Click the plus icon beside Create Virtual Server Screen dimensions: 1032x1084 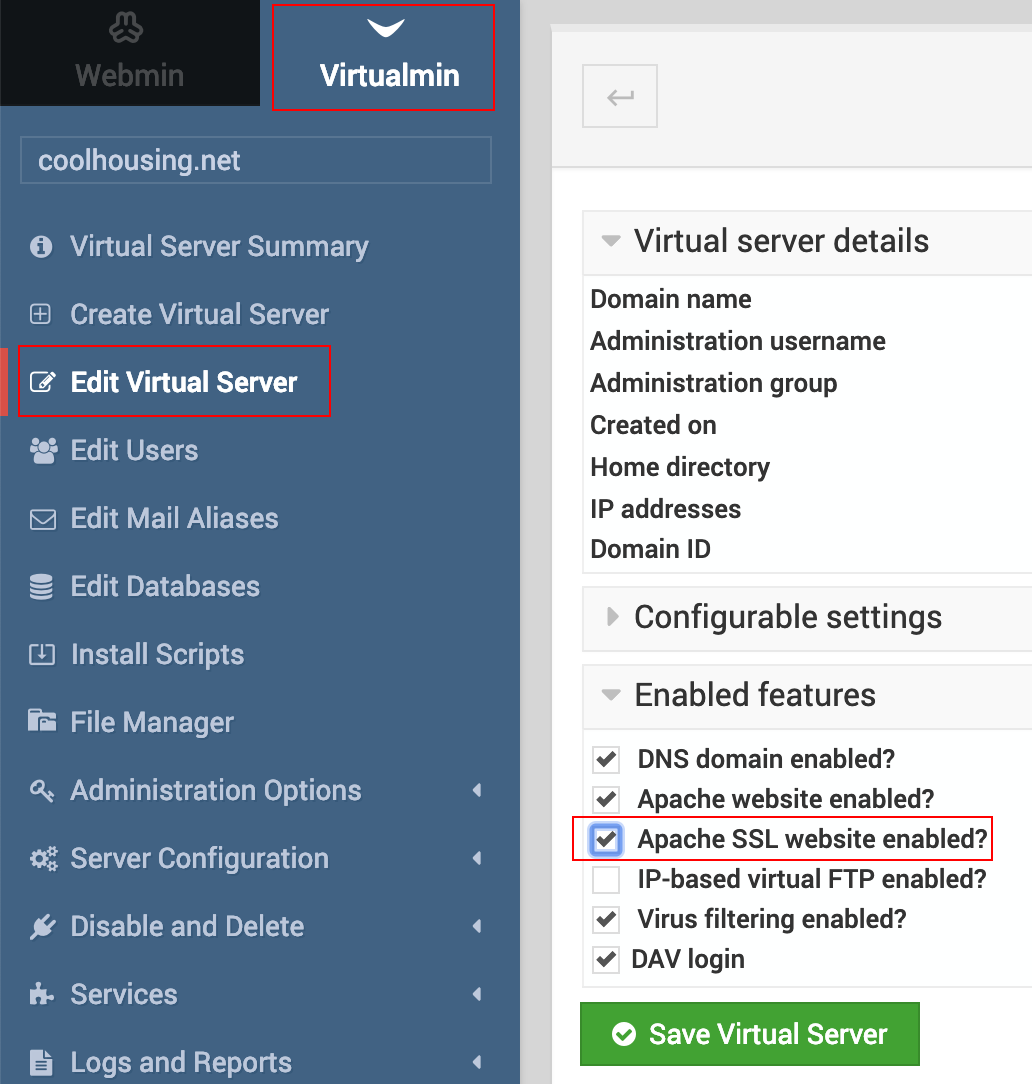click(40, 315)
